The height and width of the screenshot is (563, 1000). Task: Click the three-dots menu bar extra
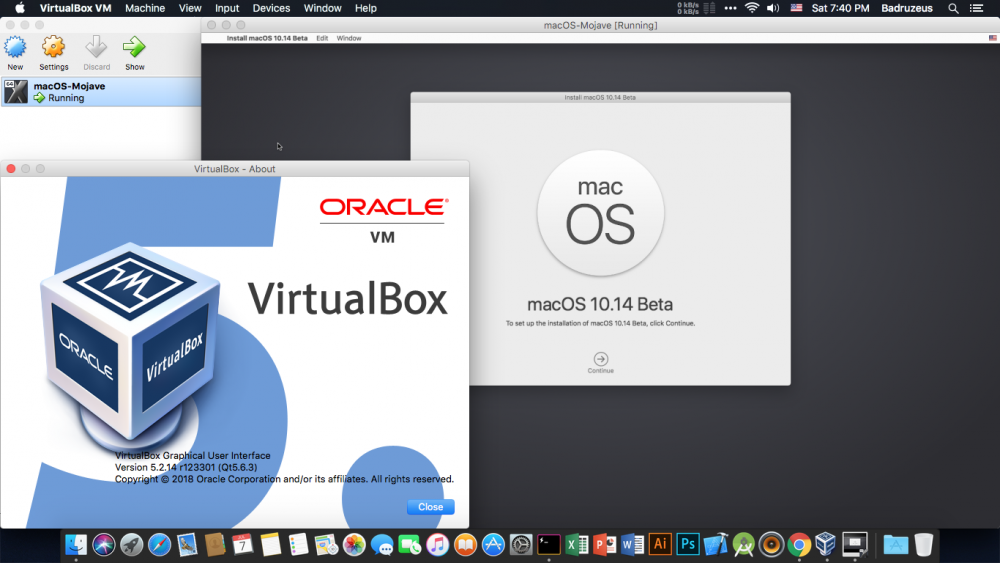[731, 8]
